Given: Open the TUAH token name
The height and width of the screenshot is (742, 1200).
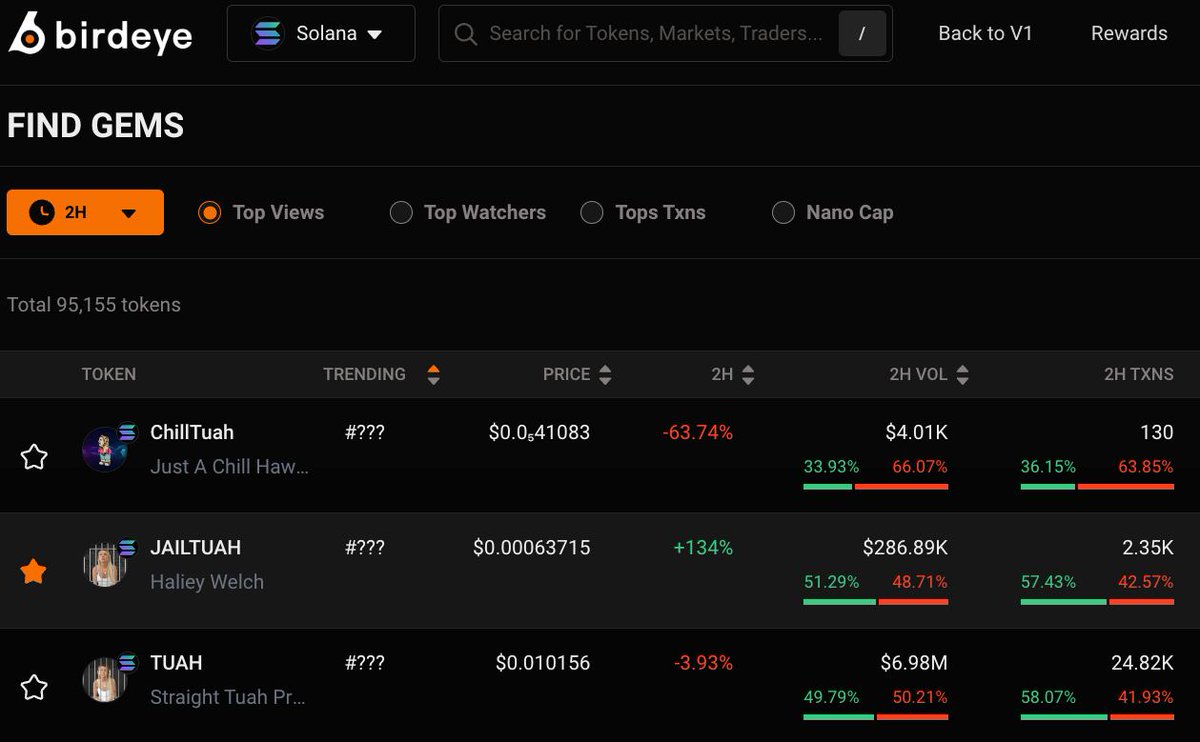Looking at the screenshot, I should point(176,662).
